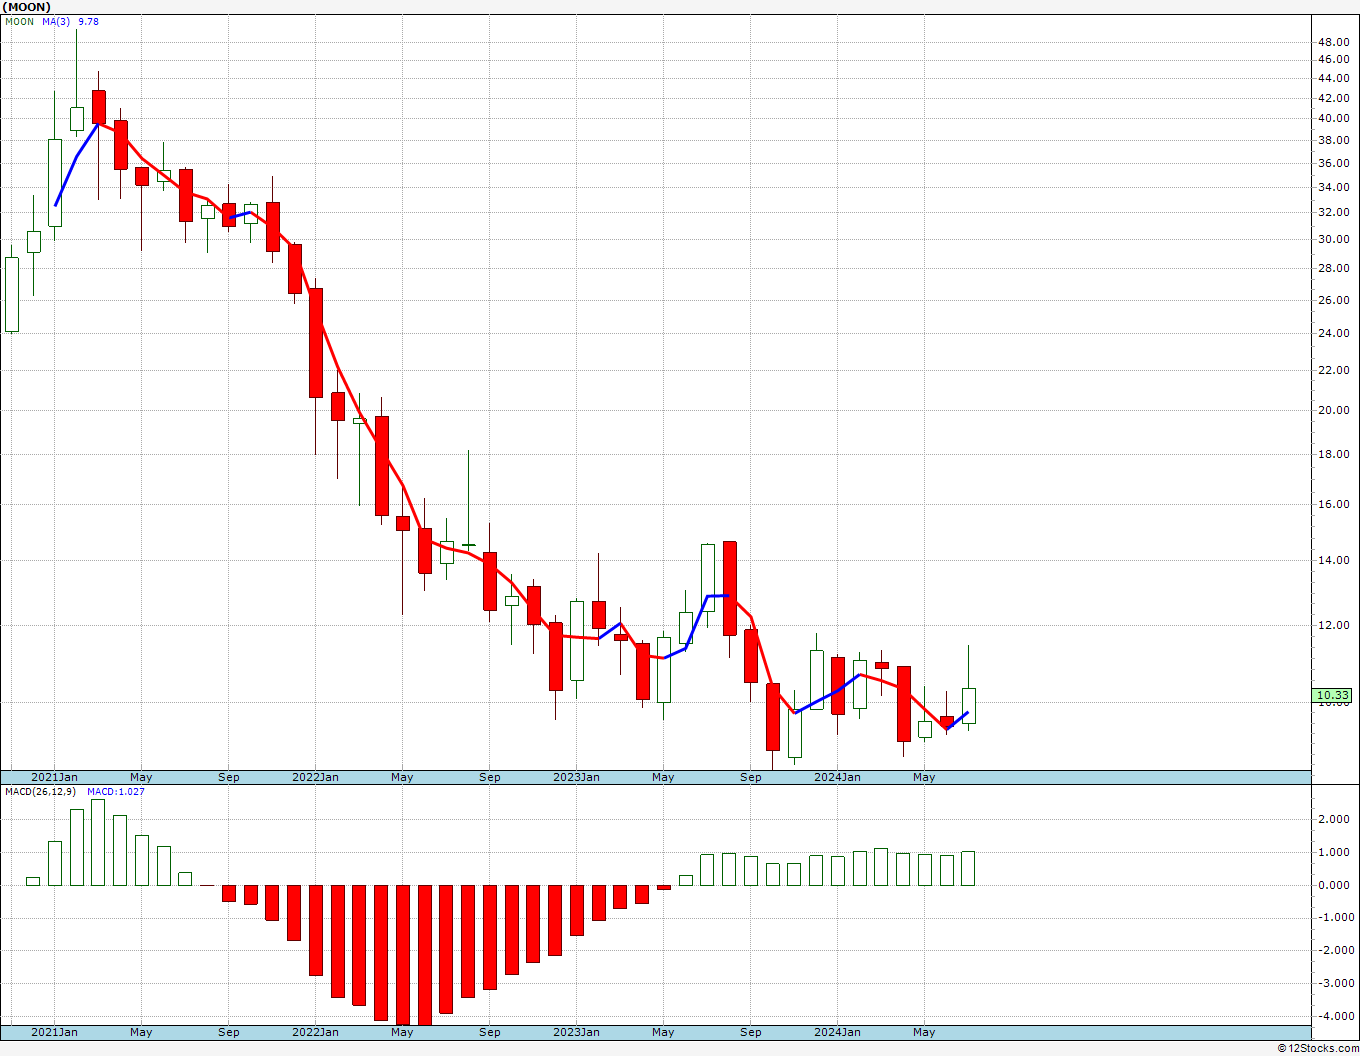Click the 2.000 MACD axis label

(x=1335, y=819)
